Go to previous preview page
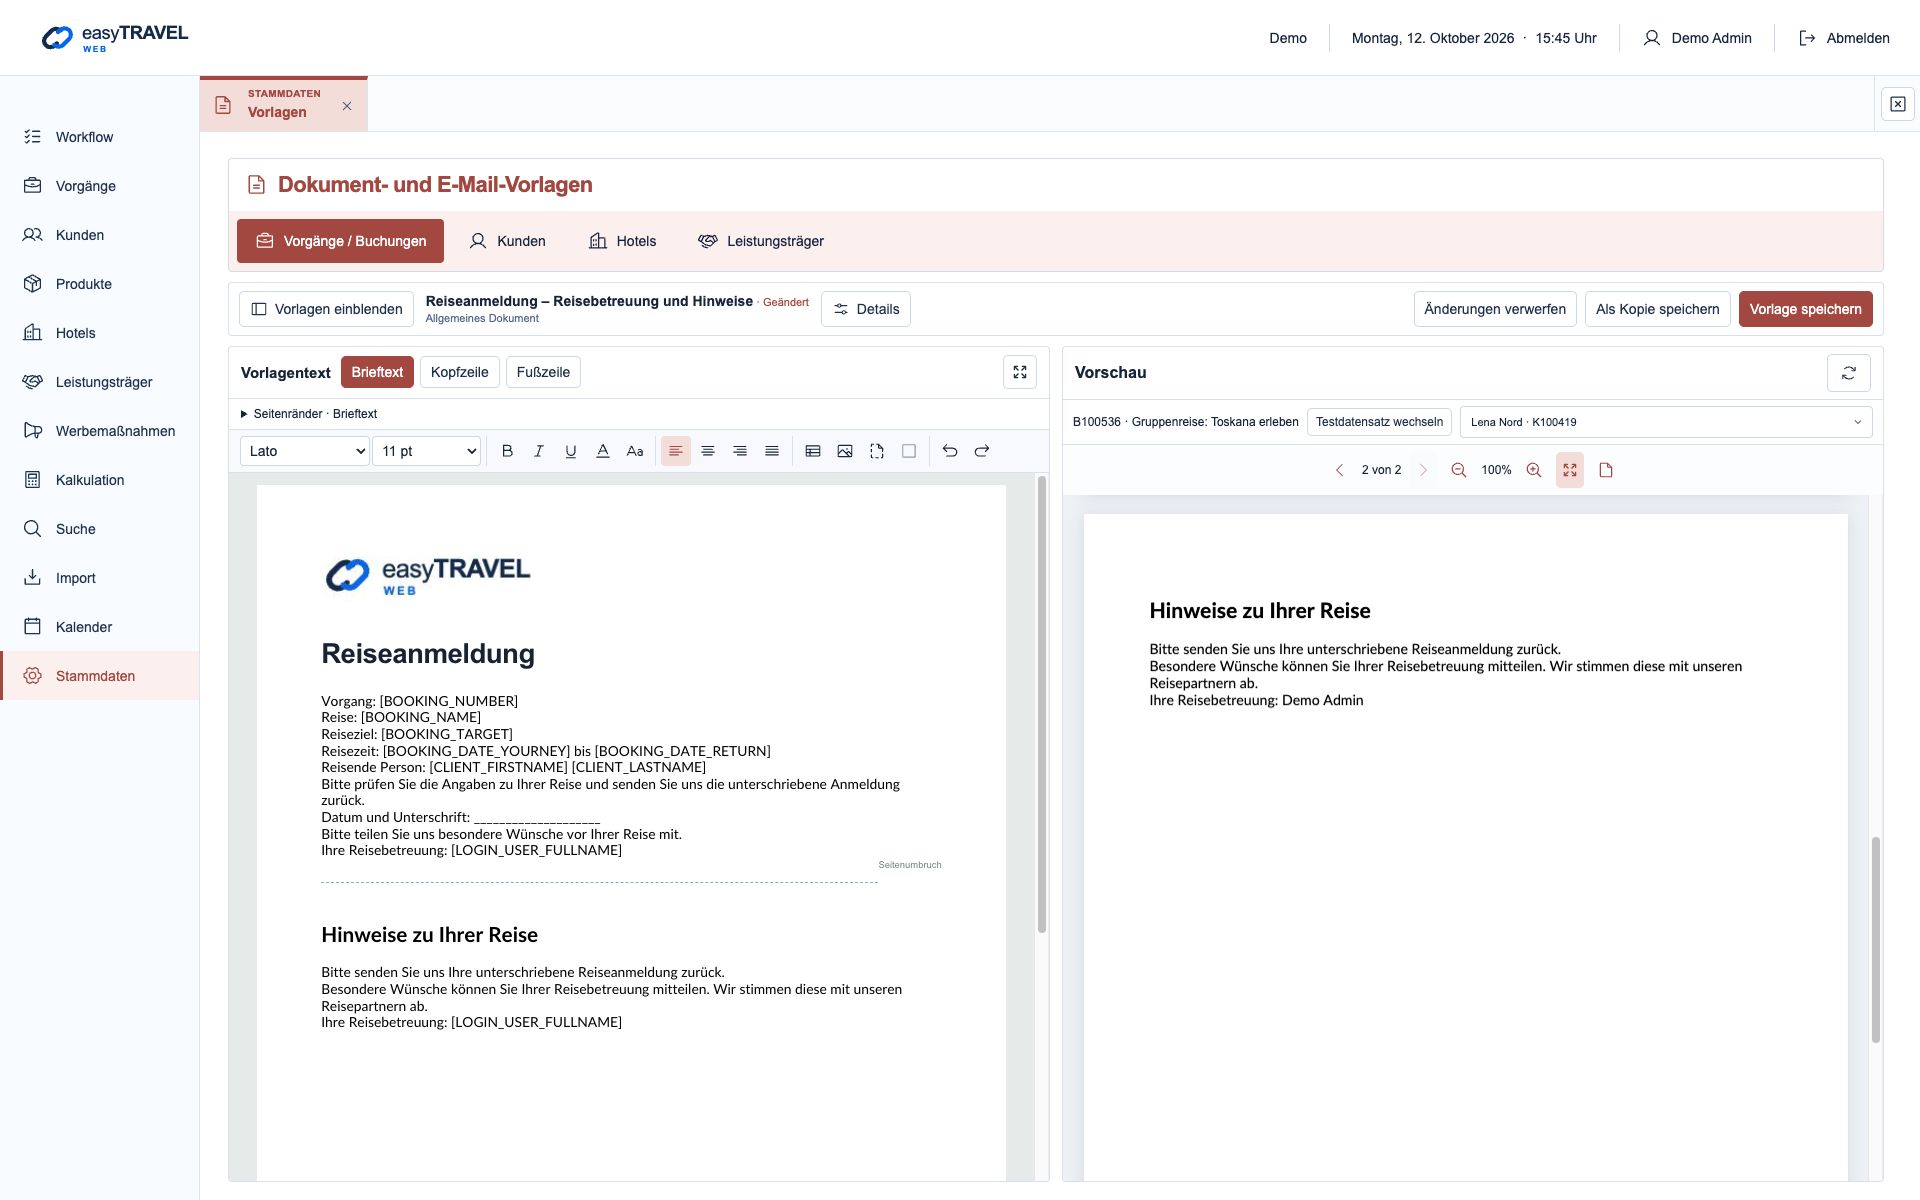1920x1200 pixels. (1340, 470)
